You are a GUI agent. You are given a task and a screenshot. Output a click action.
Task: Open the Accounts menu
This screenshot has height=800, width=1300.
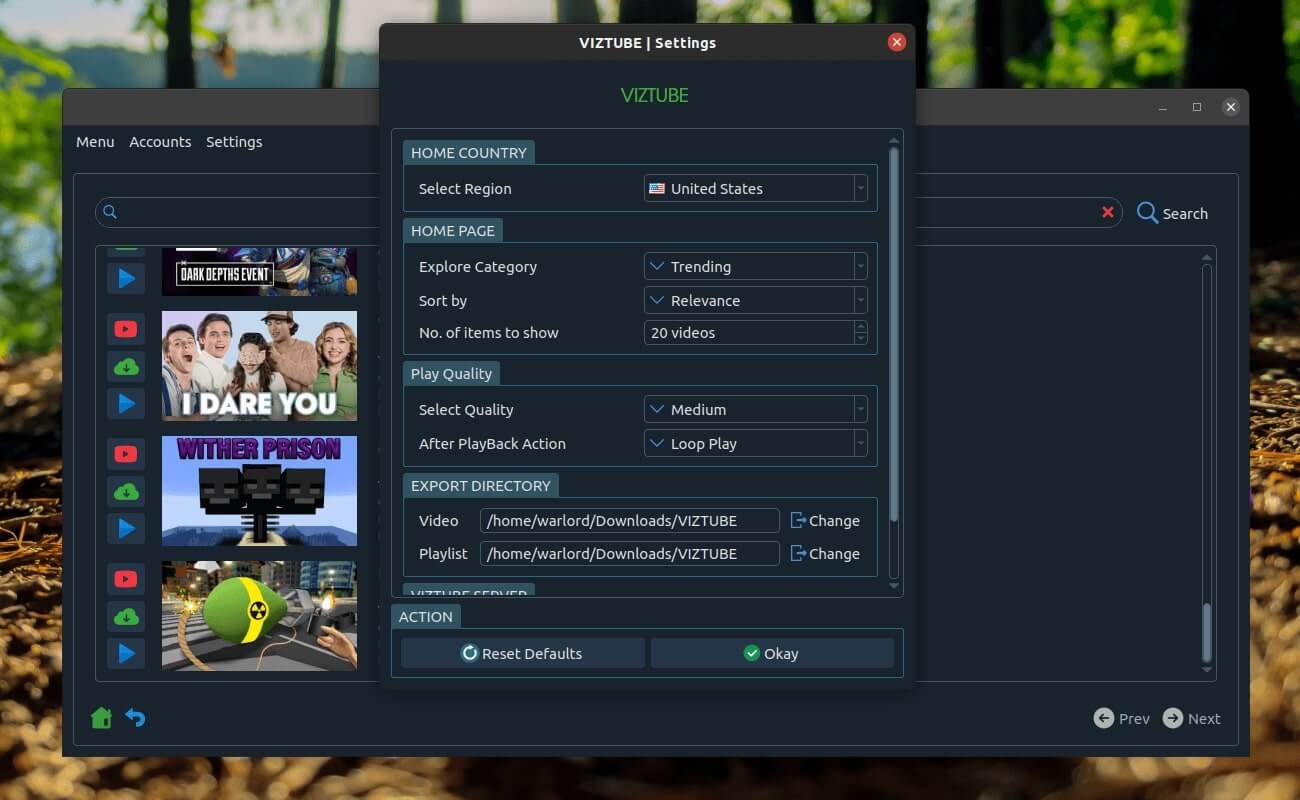[x=160, y=142]
